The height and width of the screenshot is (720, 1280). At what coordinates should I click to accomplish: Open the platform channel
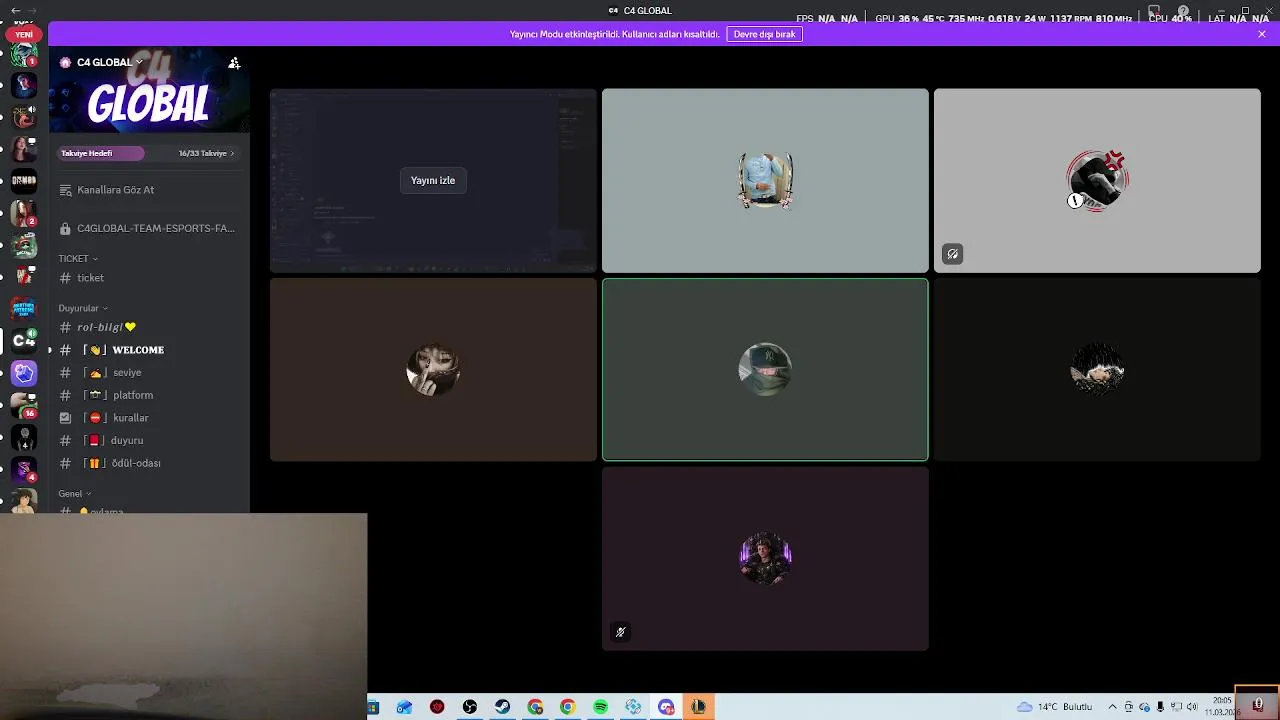[x=150, y=395]
